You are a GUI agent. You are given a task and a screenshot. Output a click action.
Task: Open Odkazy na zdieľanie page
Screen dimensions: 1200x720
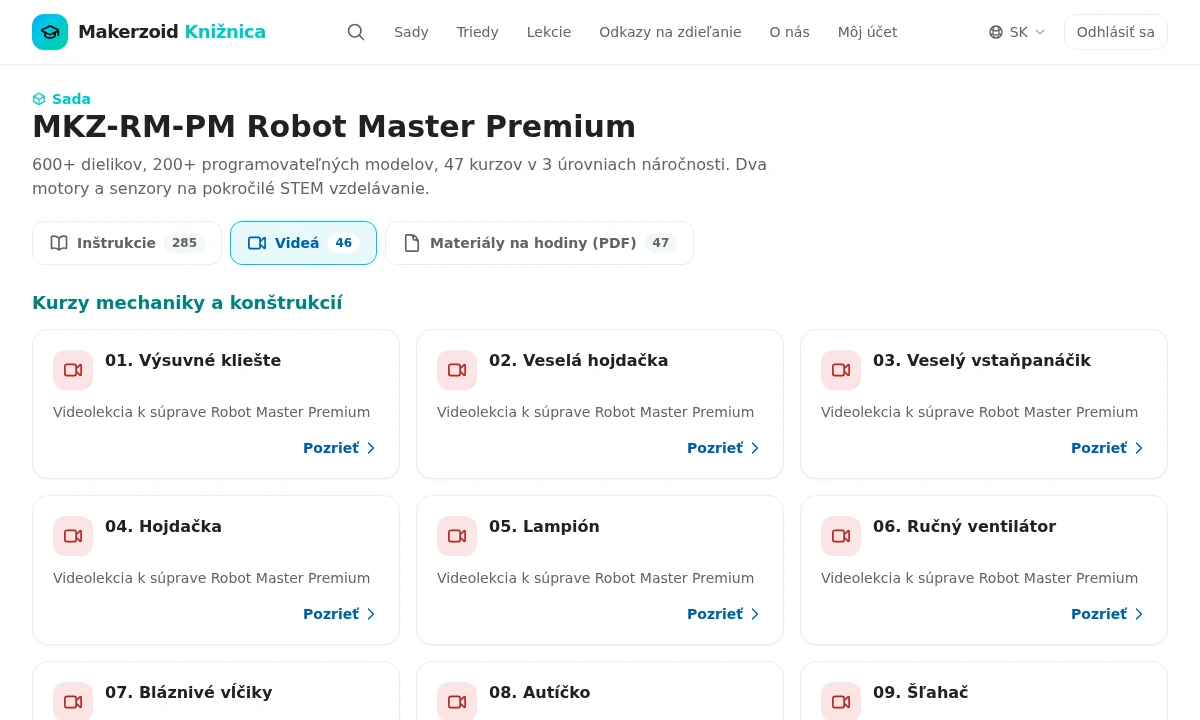(x=670, y=32)
